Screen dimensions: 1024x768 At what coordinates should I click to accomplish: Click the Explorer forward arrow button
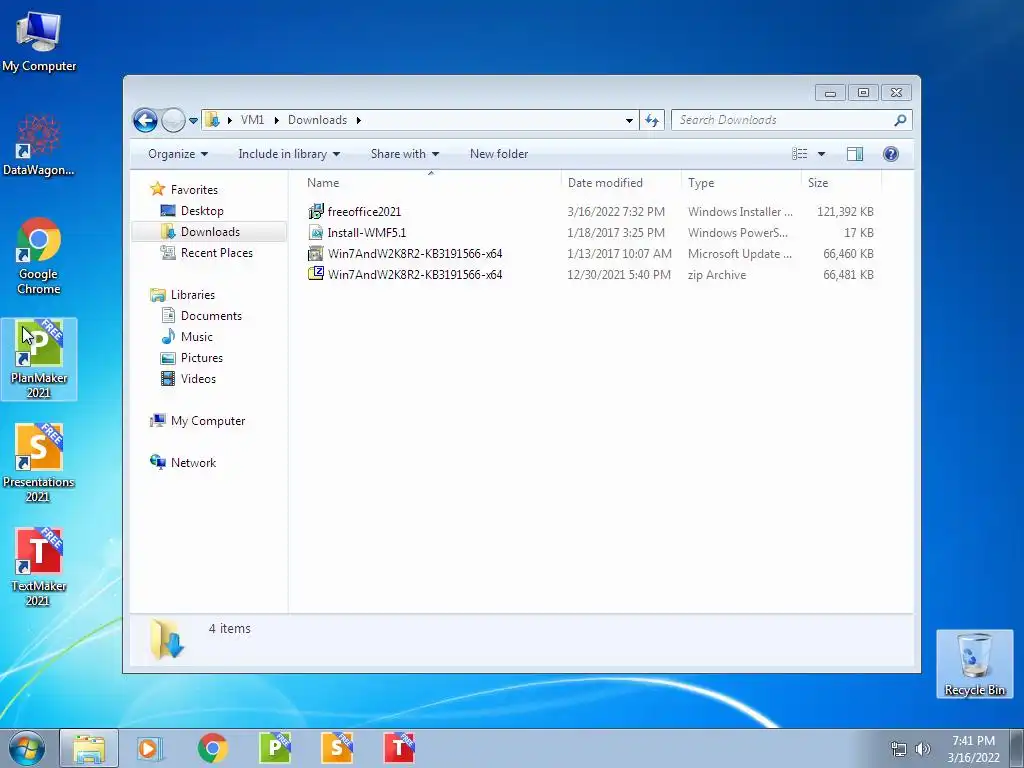pyautogui.click(x=173, y=120)
